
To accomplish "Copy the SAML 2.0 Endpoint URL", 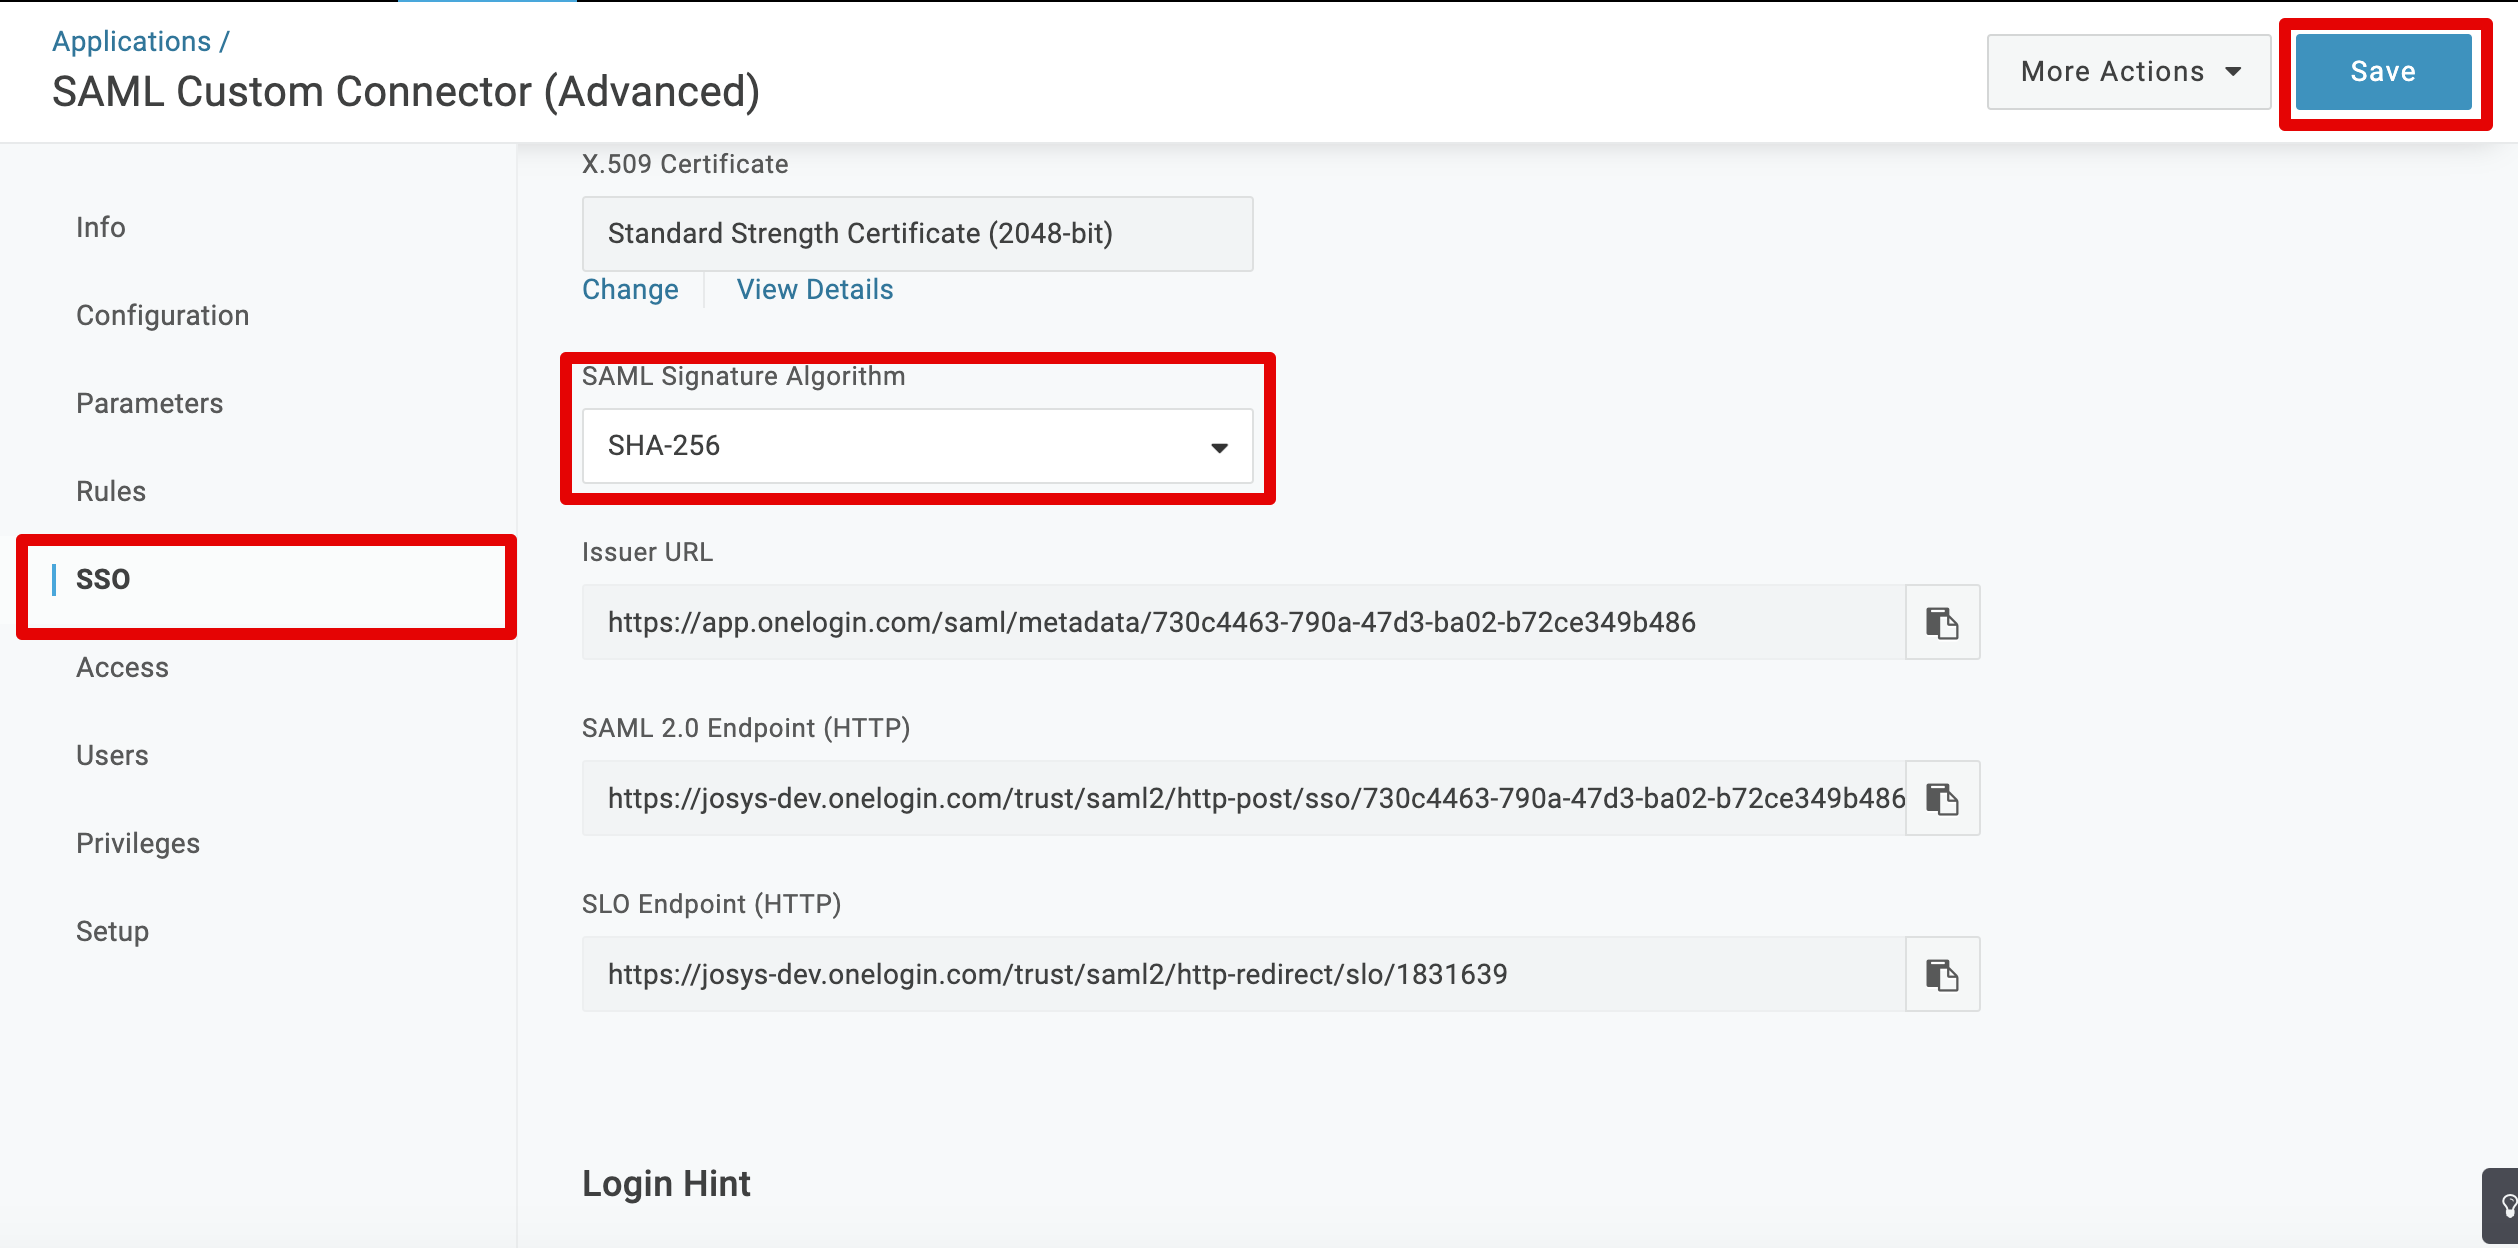I will [x=1941, y=799].
